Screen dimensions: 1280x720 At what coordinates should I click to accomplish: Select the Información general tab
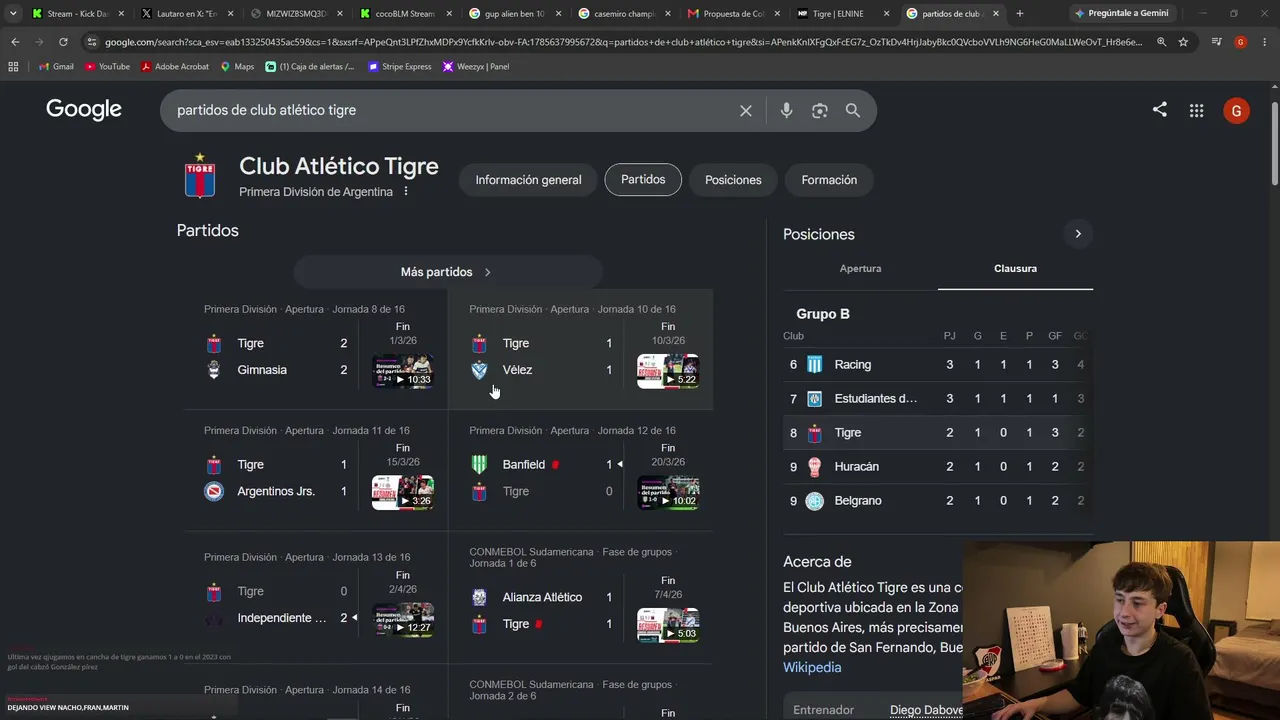point(528,180)
